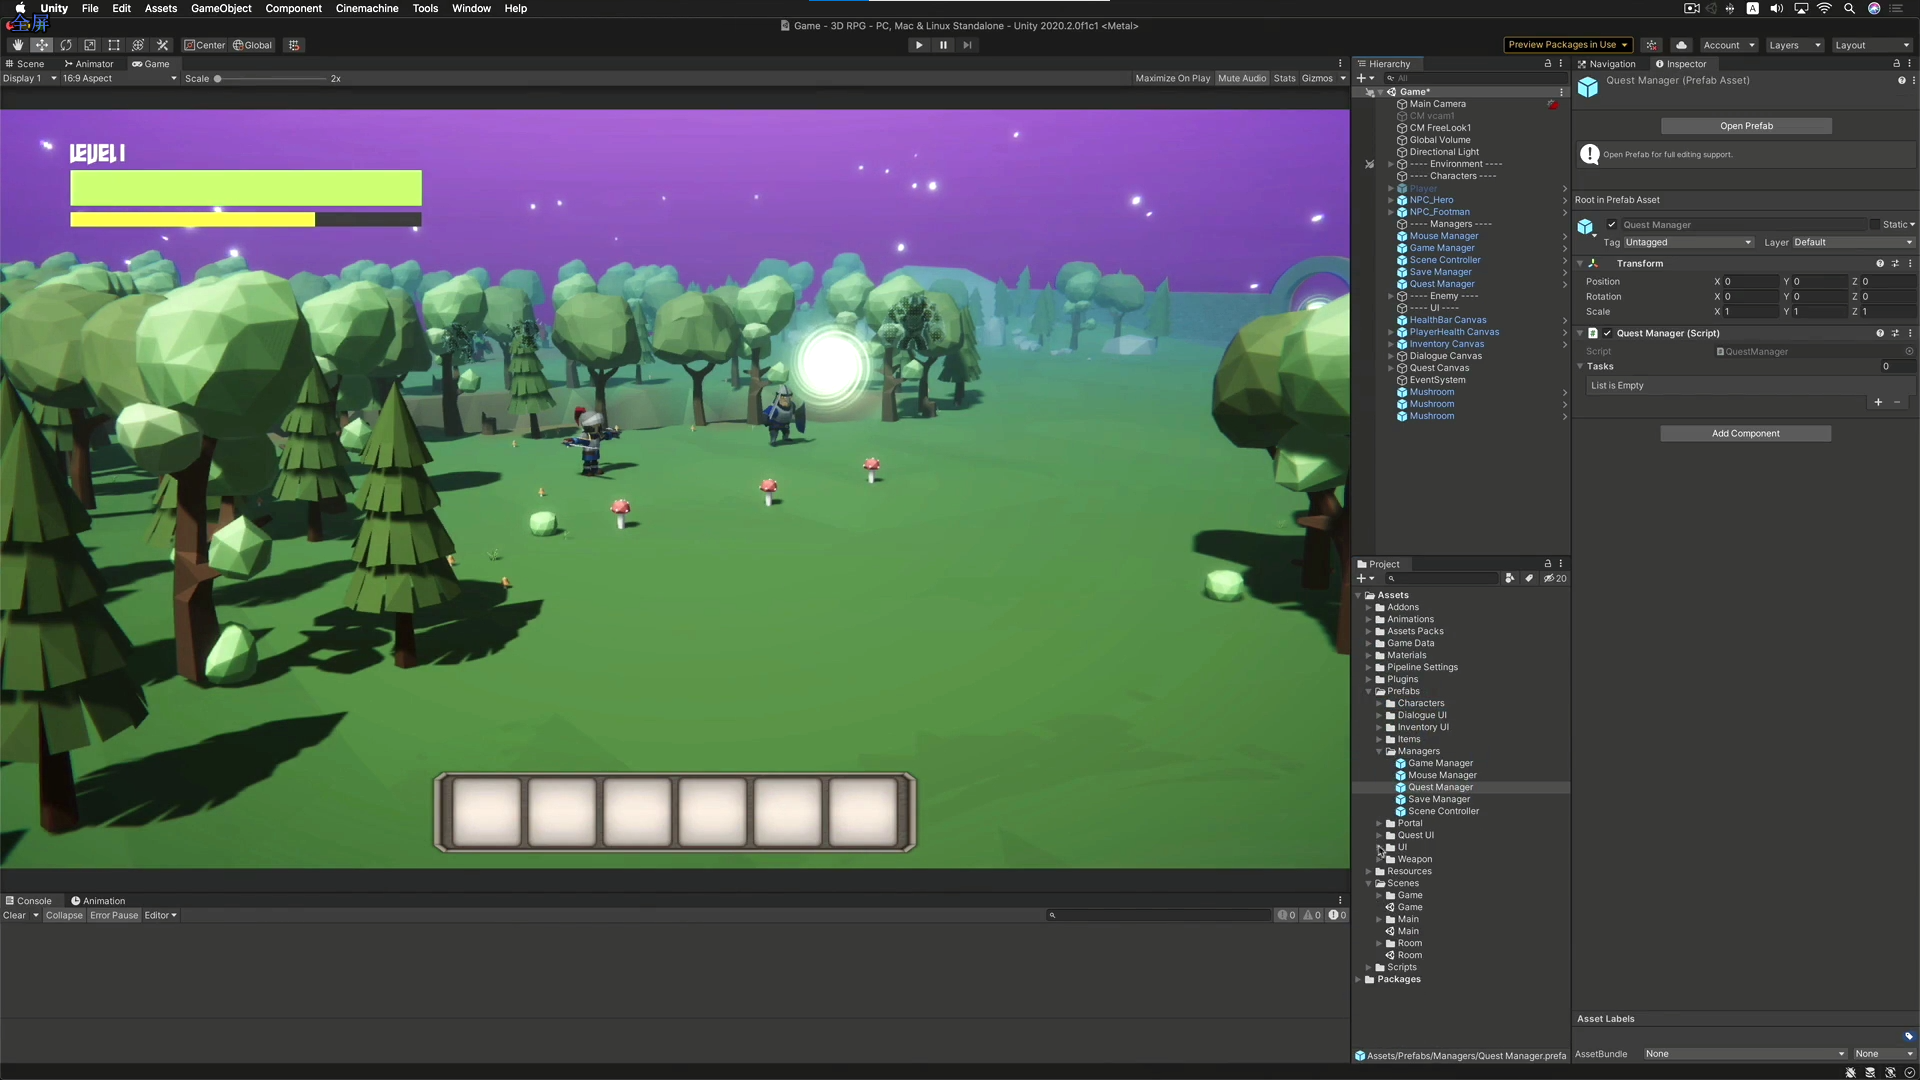Click the Play button
This screenshot has height=1080, width=1920.
(919, 45)
